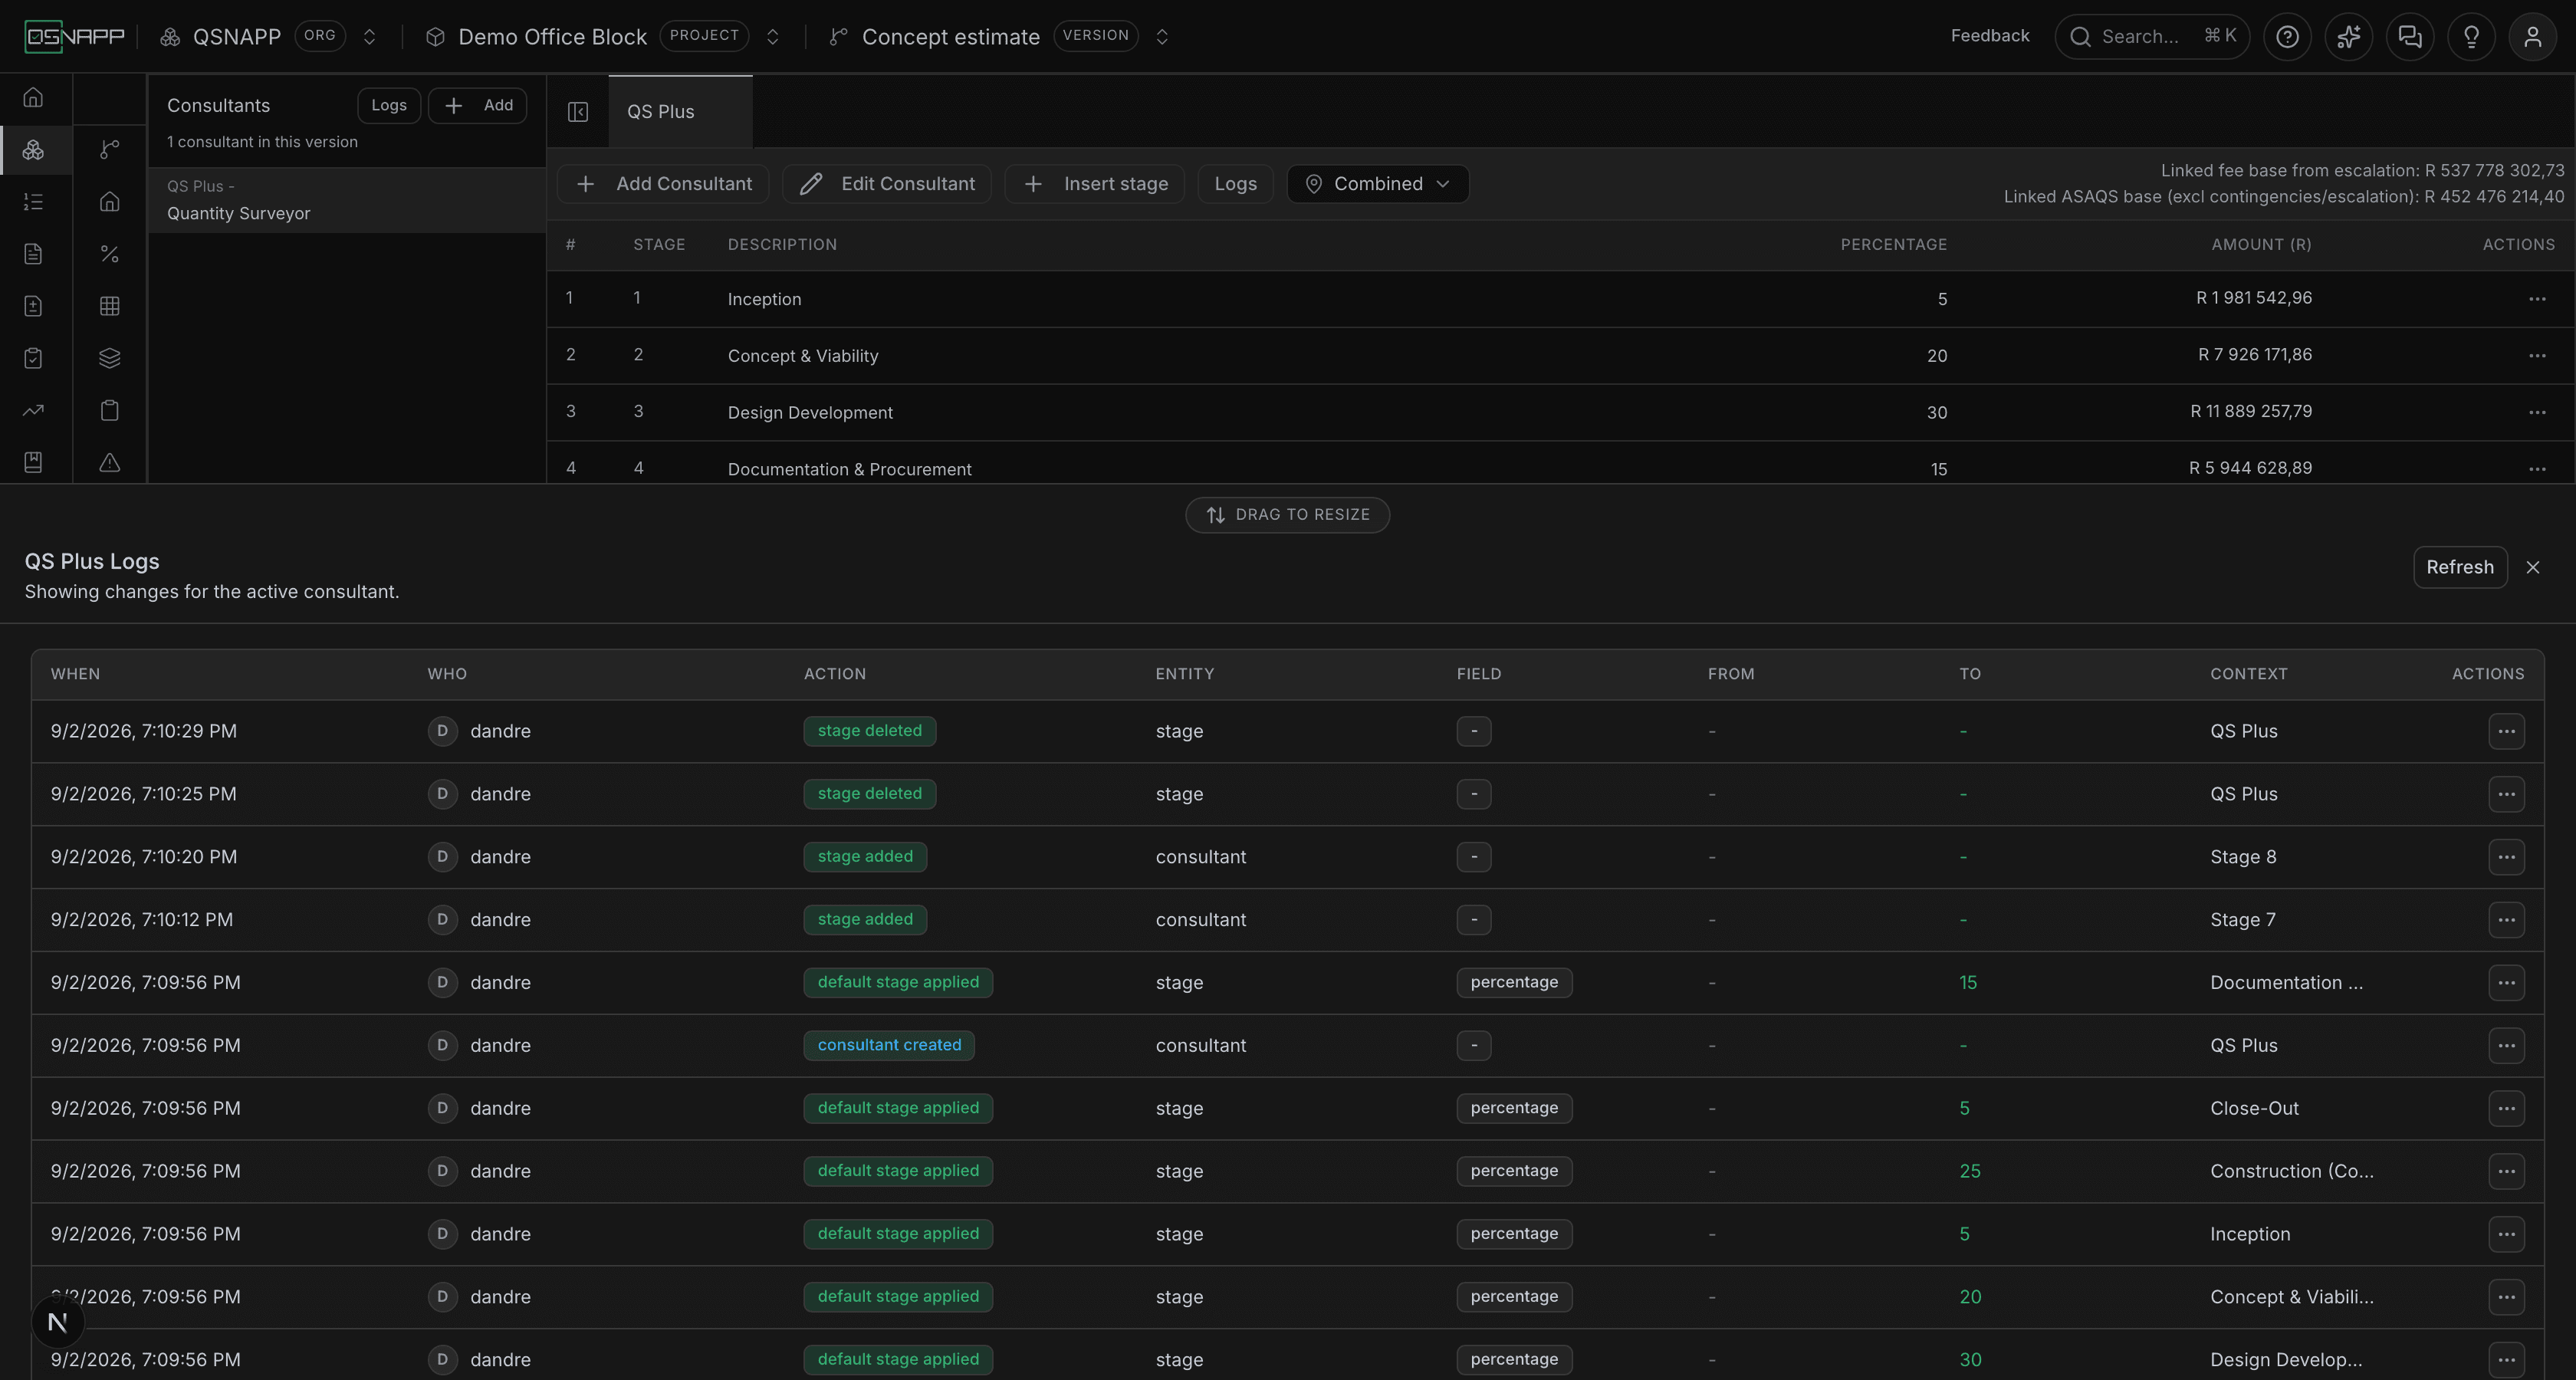Open the clipboard with checkmark icon
Image resolution: width=2576 pixels, height=1380 pixels.
click(x=33, y=358)
